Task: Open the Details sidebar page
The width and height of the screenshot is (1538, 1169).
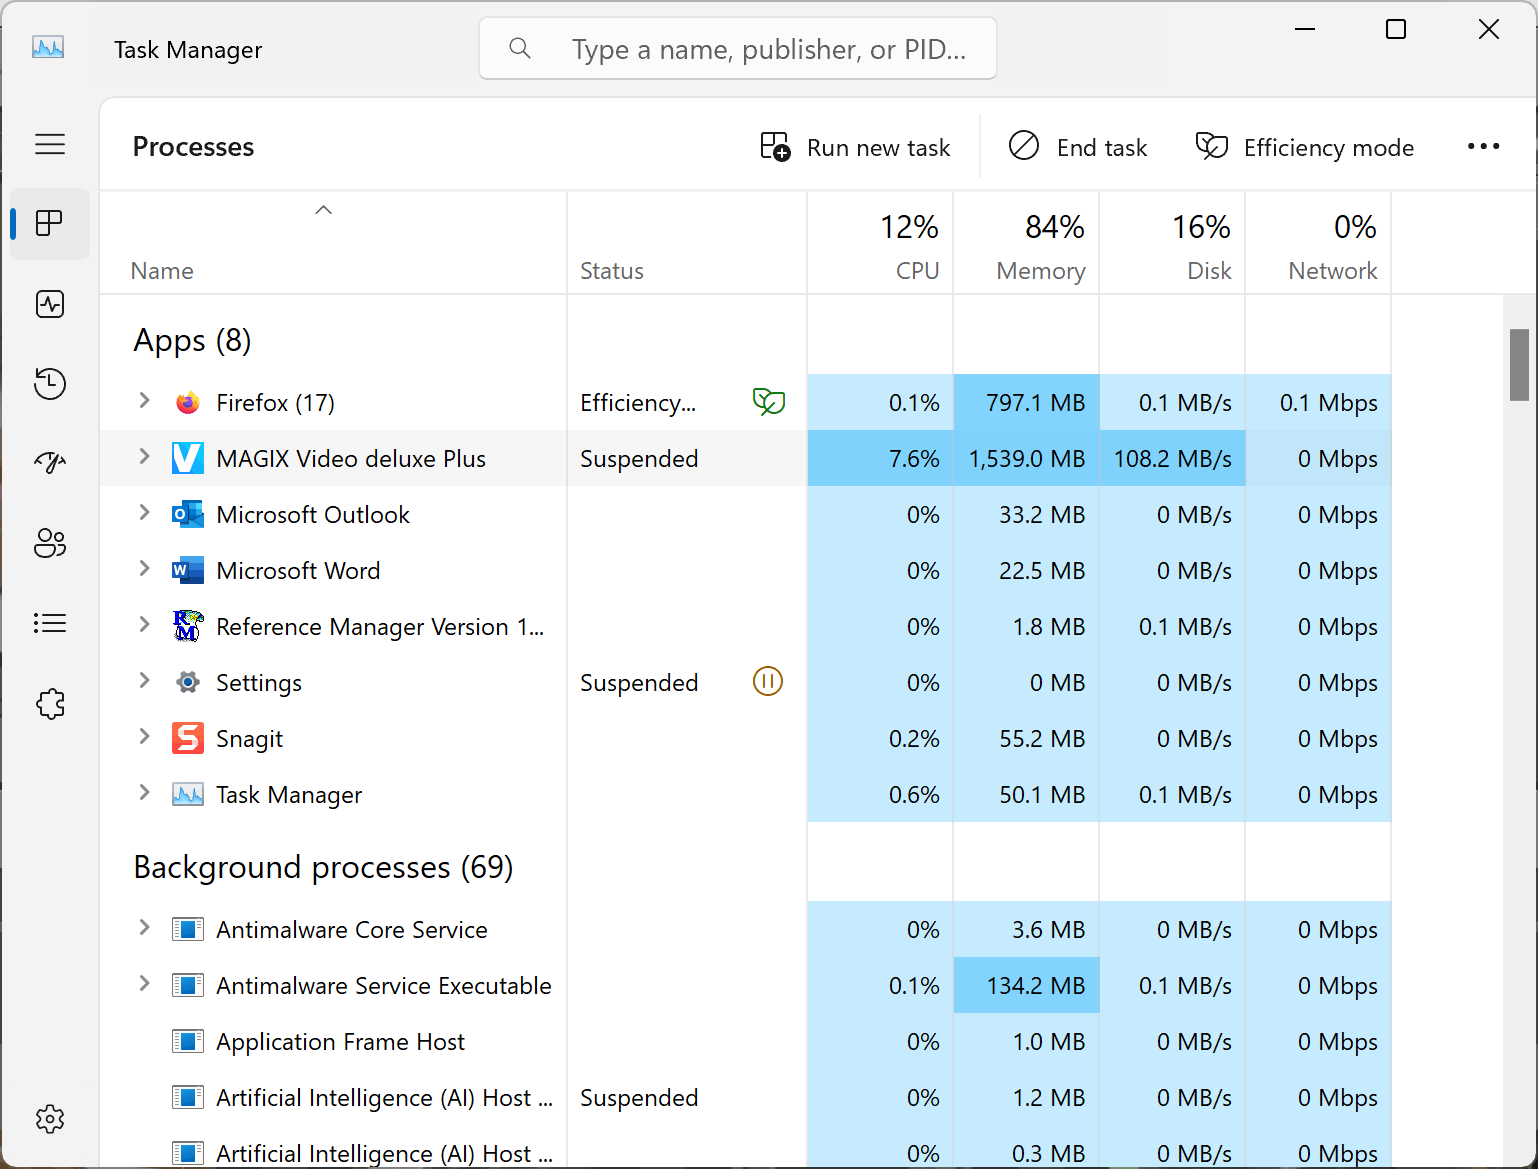Action: pyautogui.click(x=50, y=624)
